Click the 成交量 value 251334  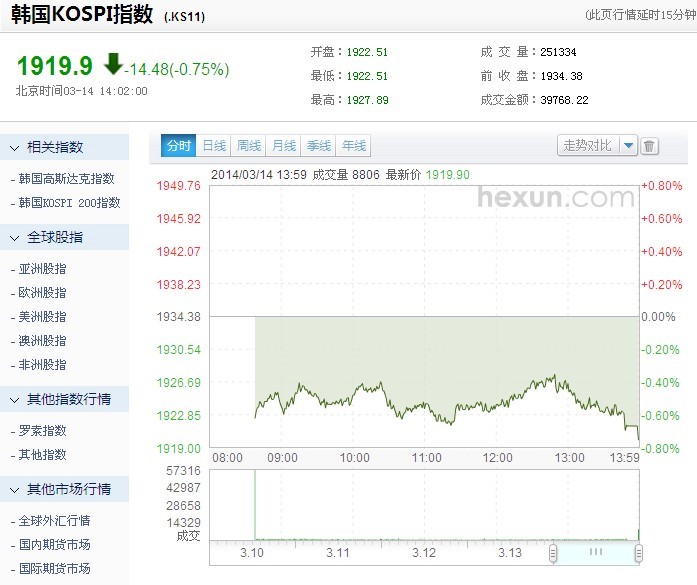[558, 52]
